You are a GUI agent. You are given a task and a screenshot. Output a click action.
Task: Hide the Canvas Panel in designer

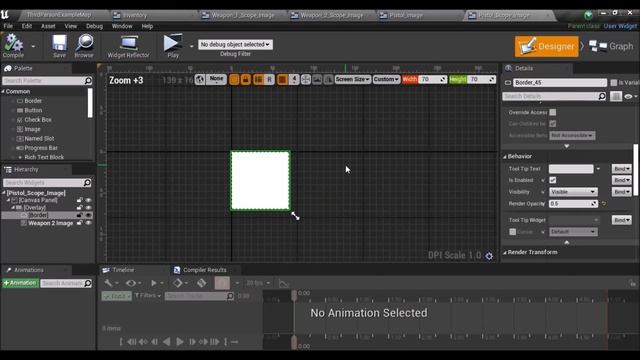click(x=88, y=200)
